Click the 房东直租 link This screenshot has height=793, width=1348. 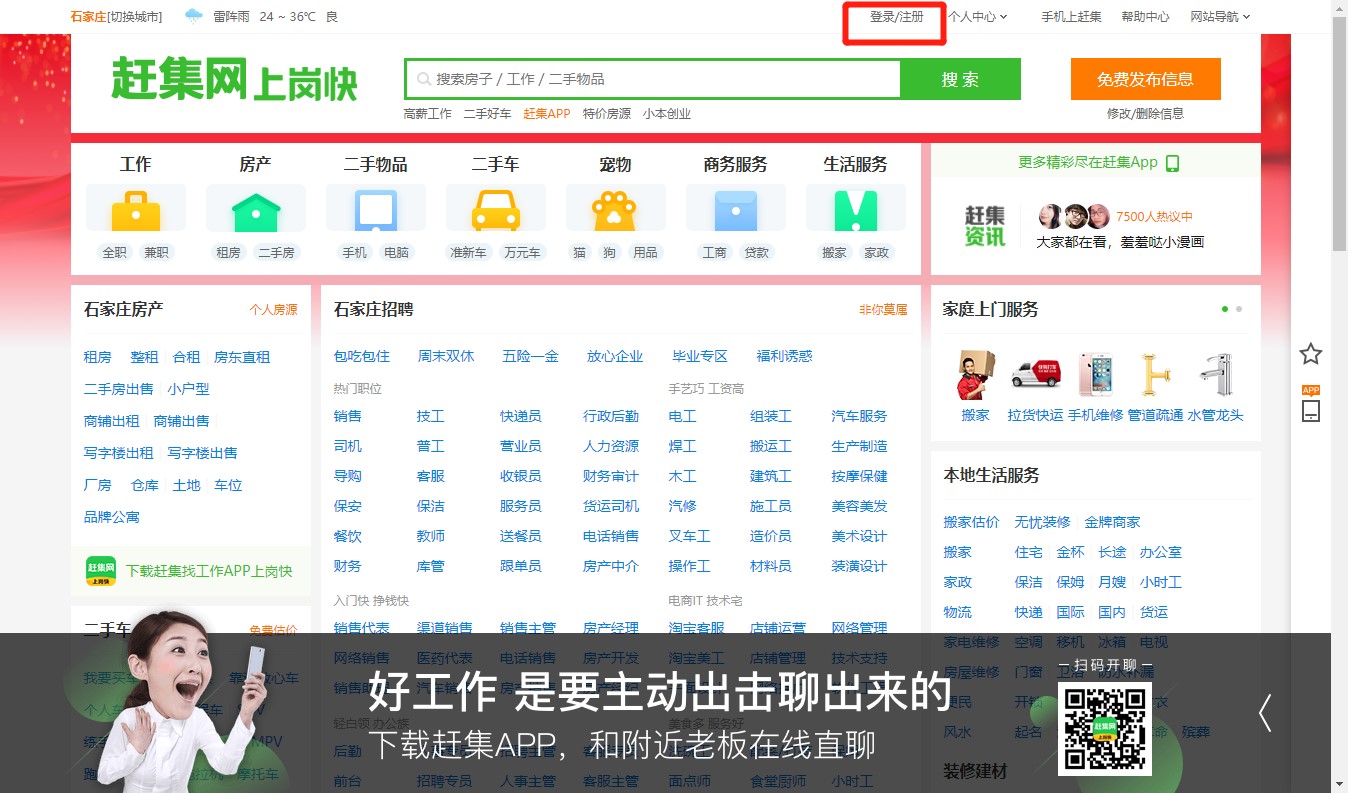[242, 357]
